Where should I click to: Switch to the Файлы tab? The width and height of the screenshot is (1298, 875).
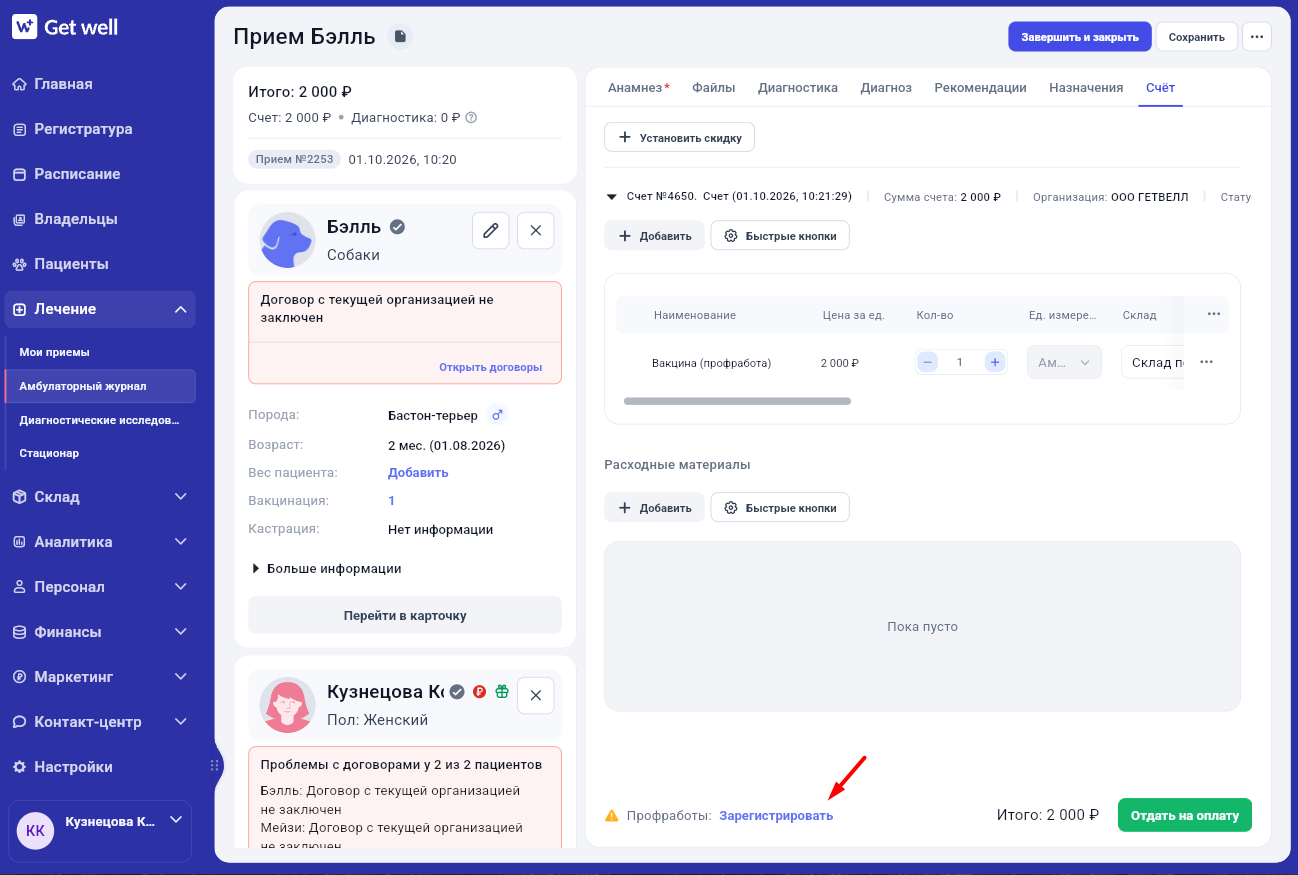coord(714,88)
